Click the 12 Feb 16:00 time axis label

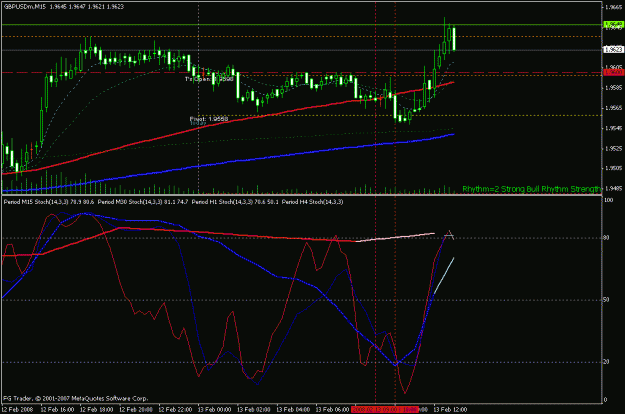point(57,409)
